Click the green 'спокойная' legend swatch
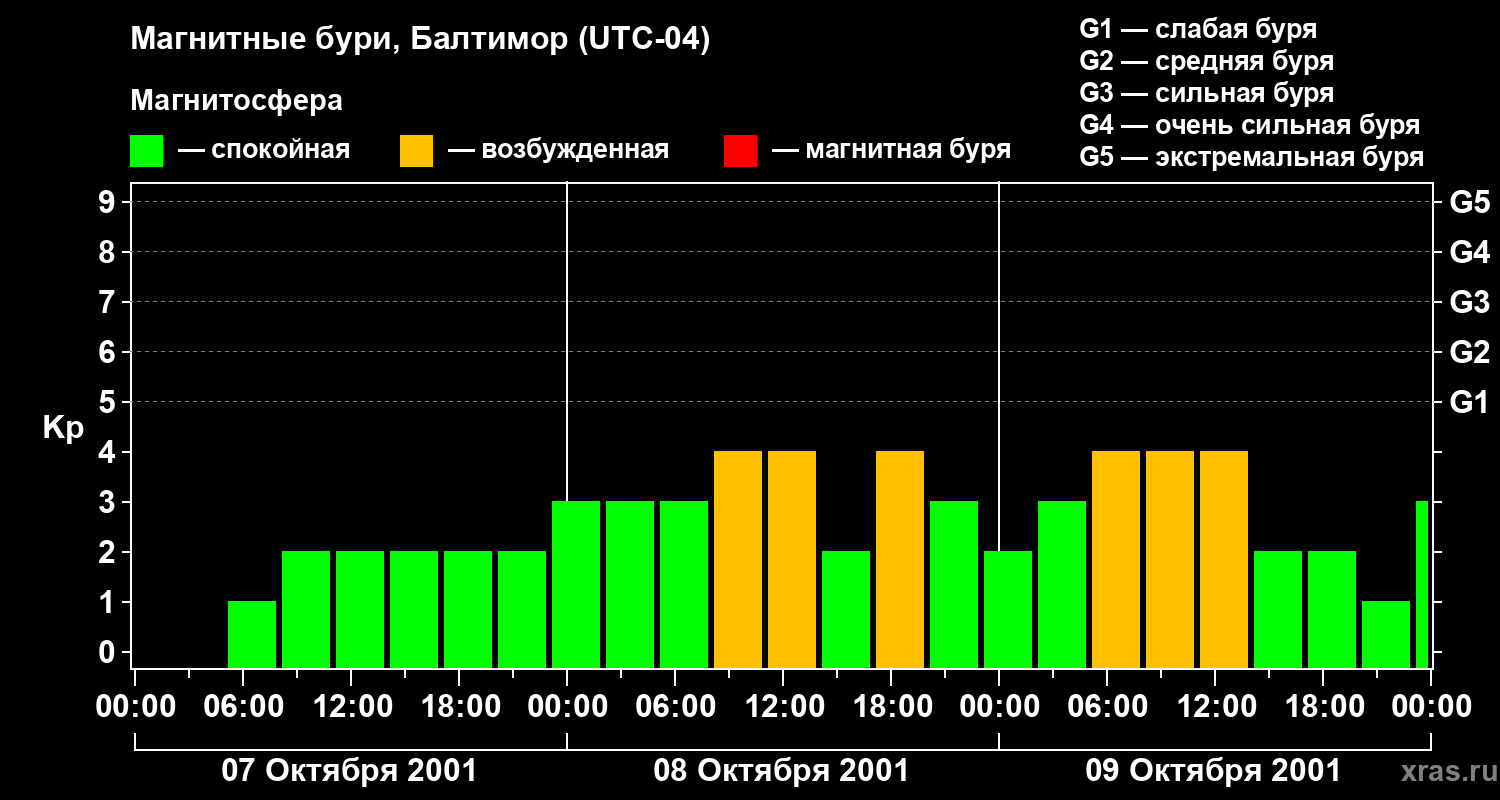 [x=146, y=151]
